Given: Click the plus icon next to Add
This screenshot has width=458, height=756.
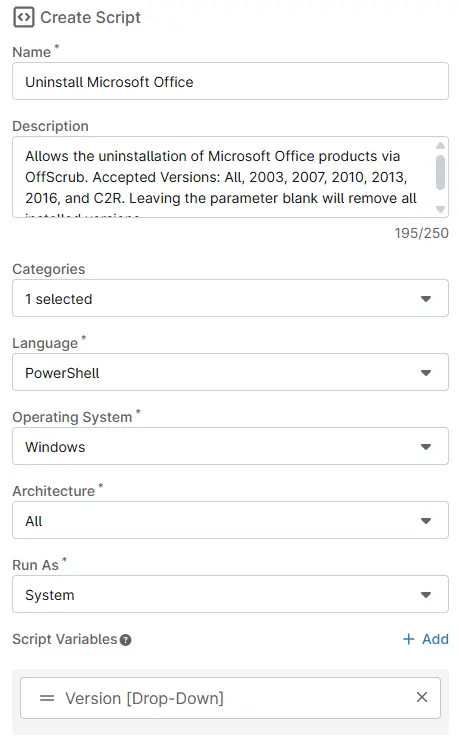Looking at the screenshot, I should (408, 639).
